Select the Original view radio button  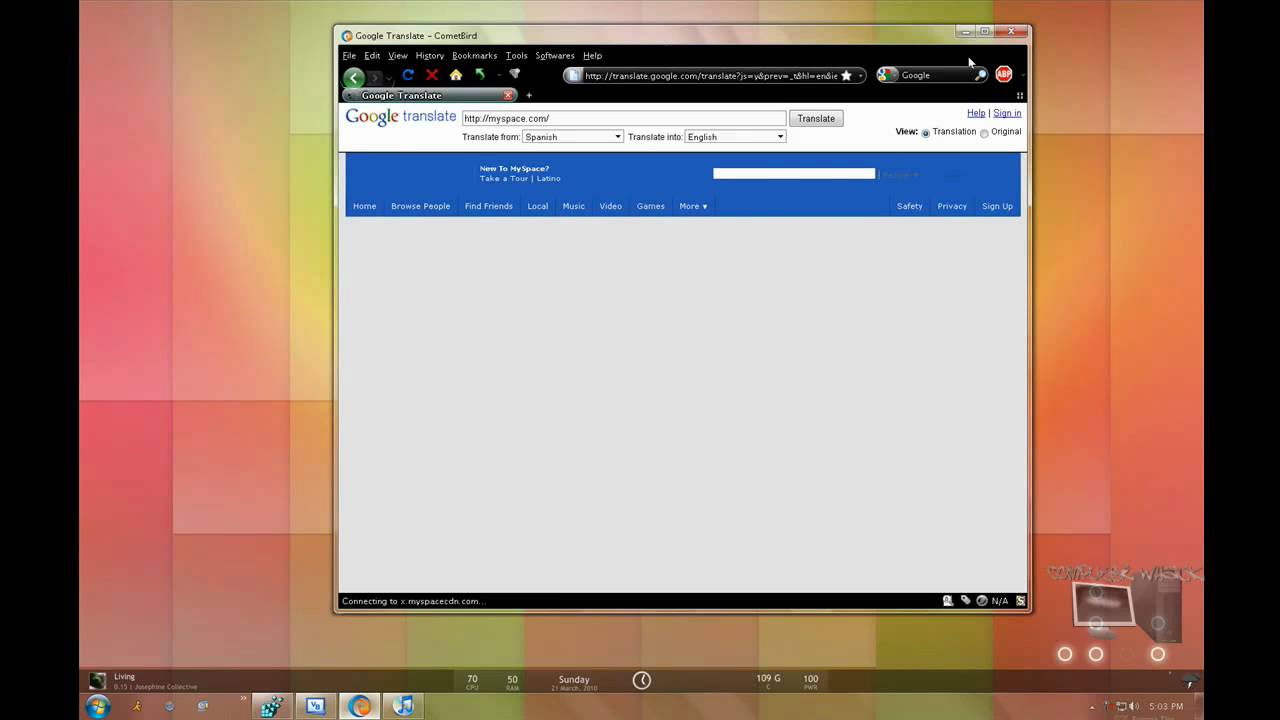[x=984, y=133]
